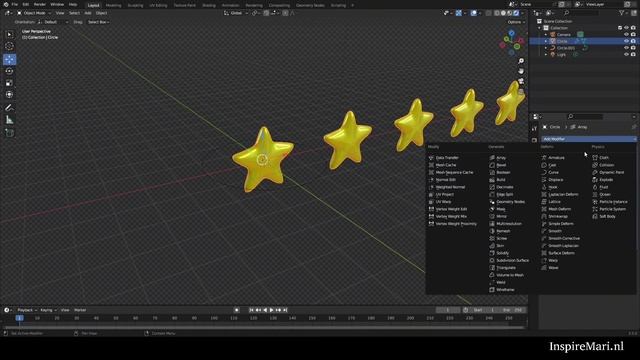
Task: Activate the Scale tool
Action: coord(9,83)
